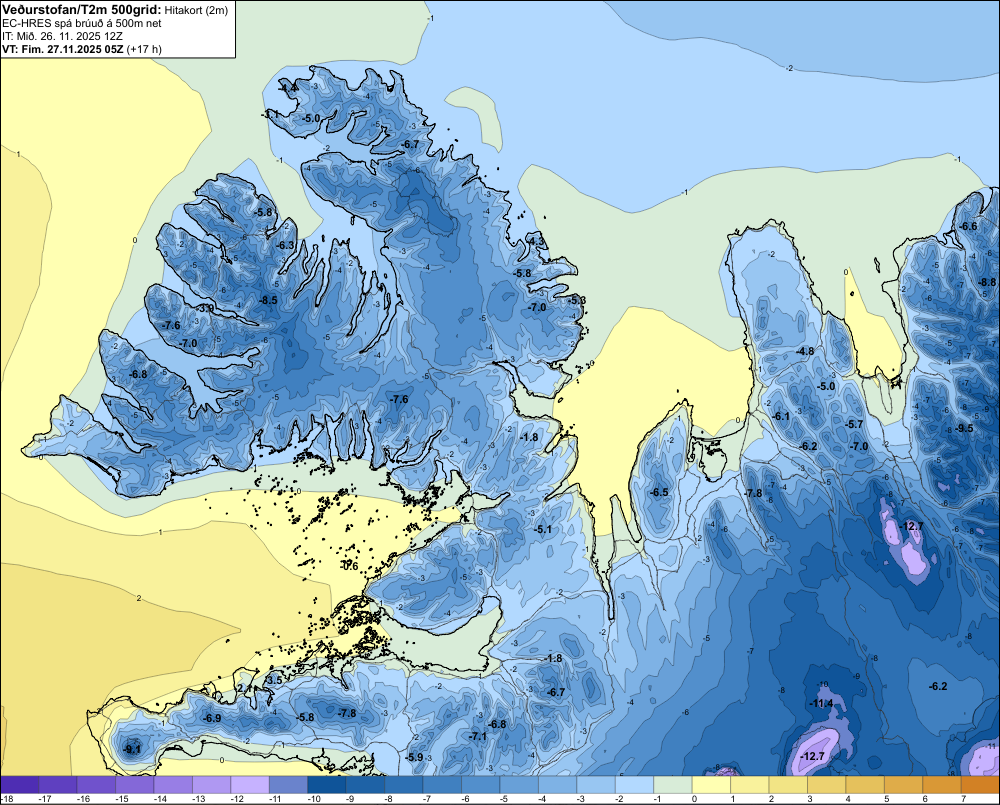Click the -6.6 temperature label
This screenshot has width=1000, height=805.
[968, 226]
